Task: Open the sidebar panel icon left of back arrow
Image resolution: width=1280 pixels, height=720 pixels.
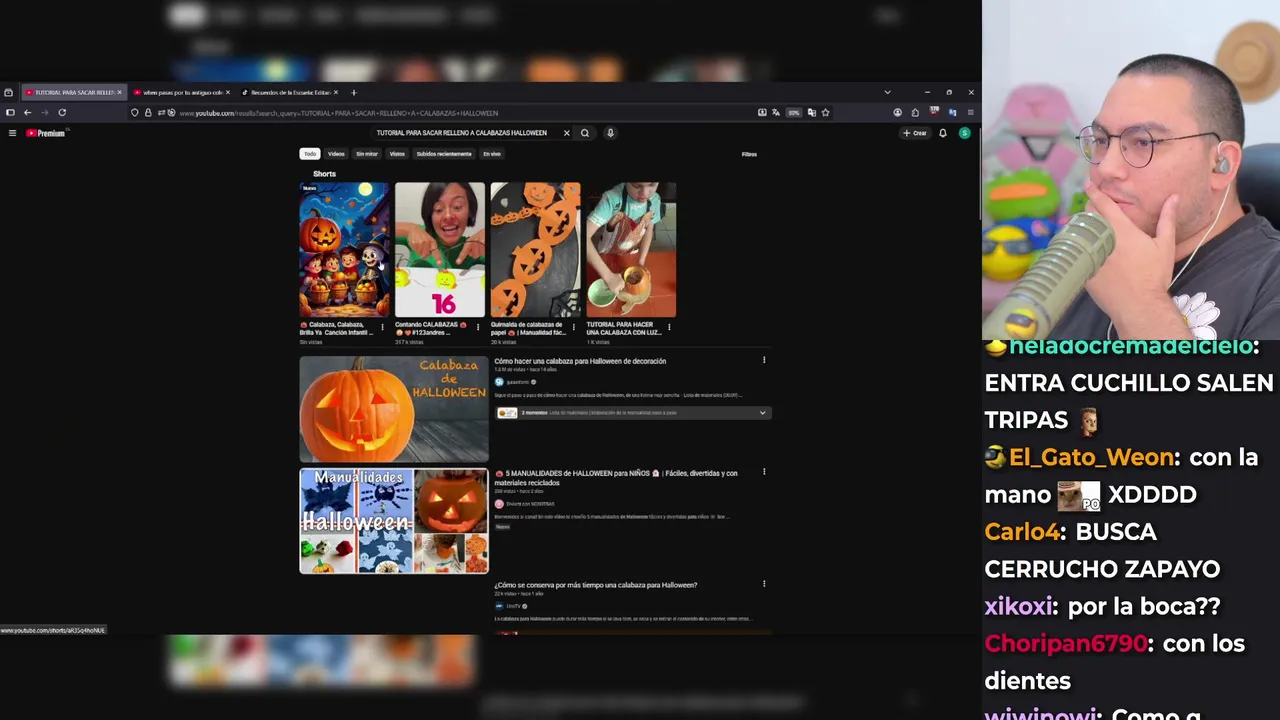Action: click(x=8, y=113)
